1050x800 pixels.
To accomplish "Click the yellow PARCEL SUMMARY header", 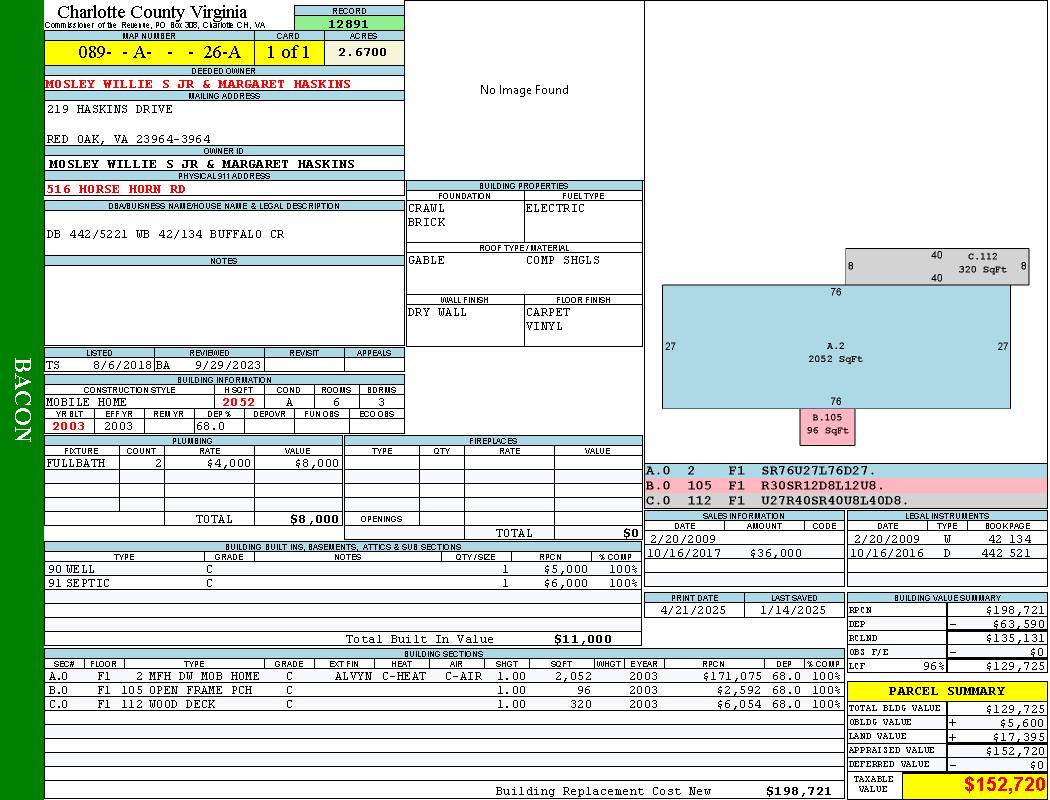I will pos(946,691).
